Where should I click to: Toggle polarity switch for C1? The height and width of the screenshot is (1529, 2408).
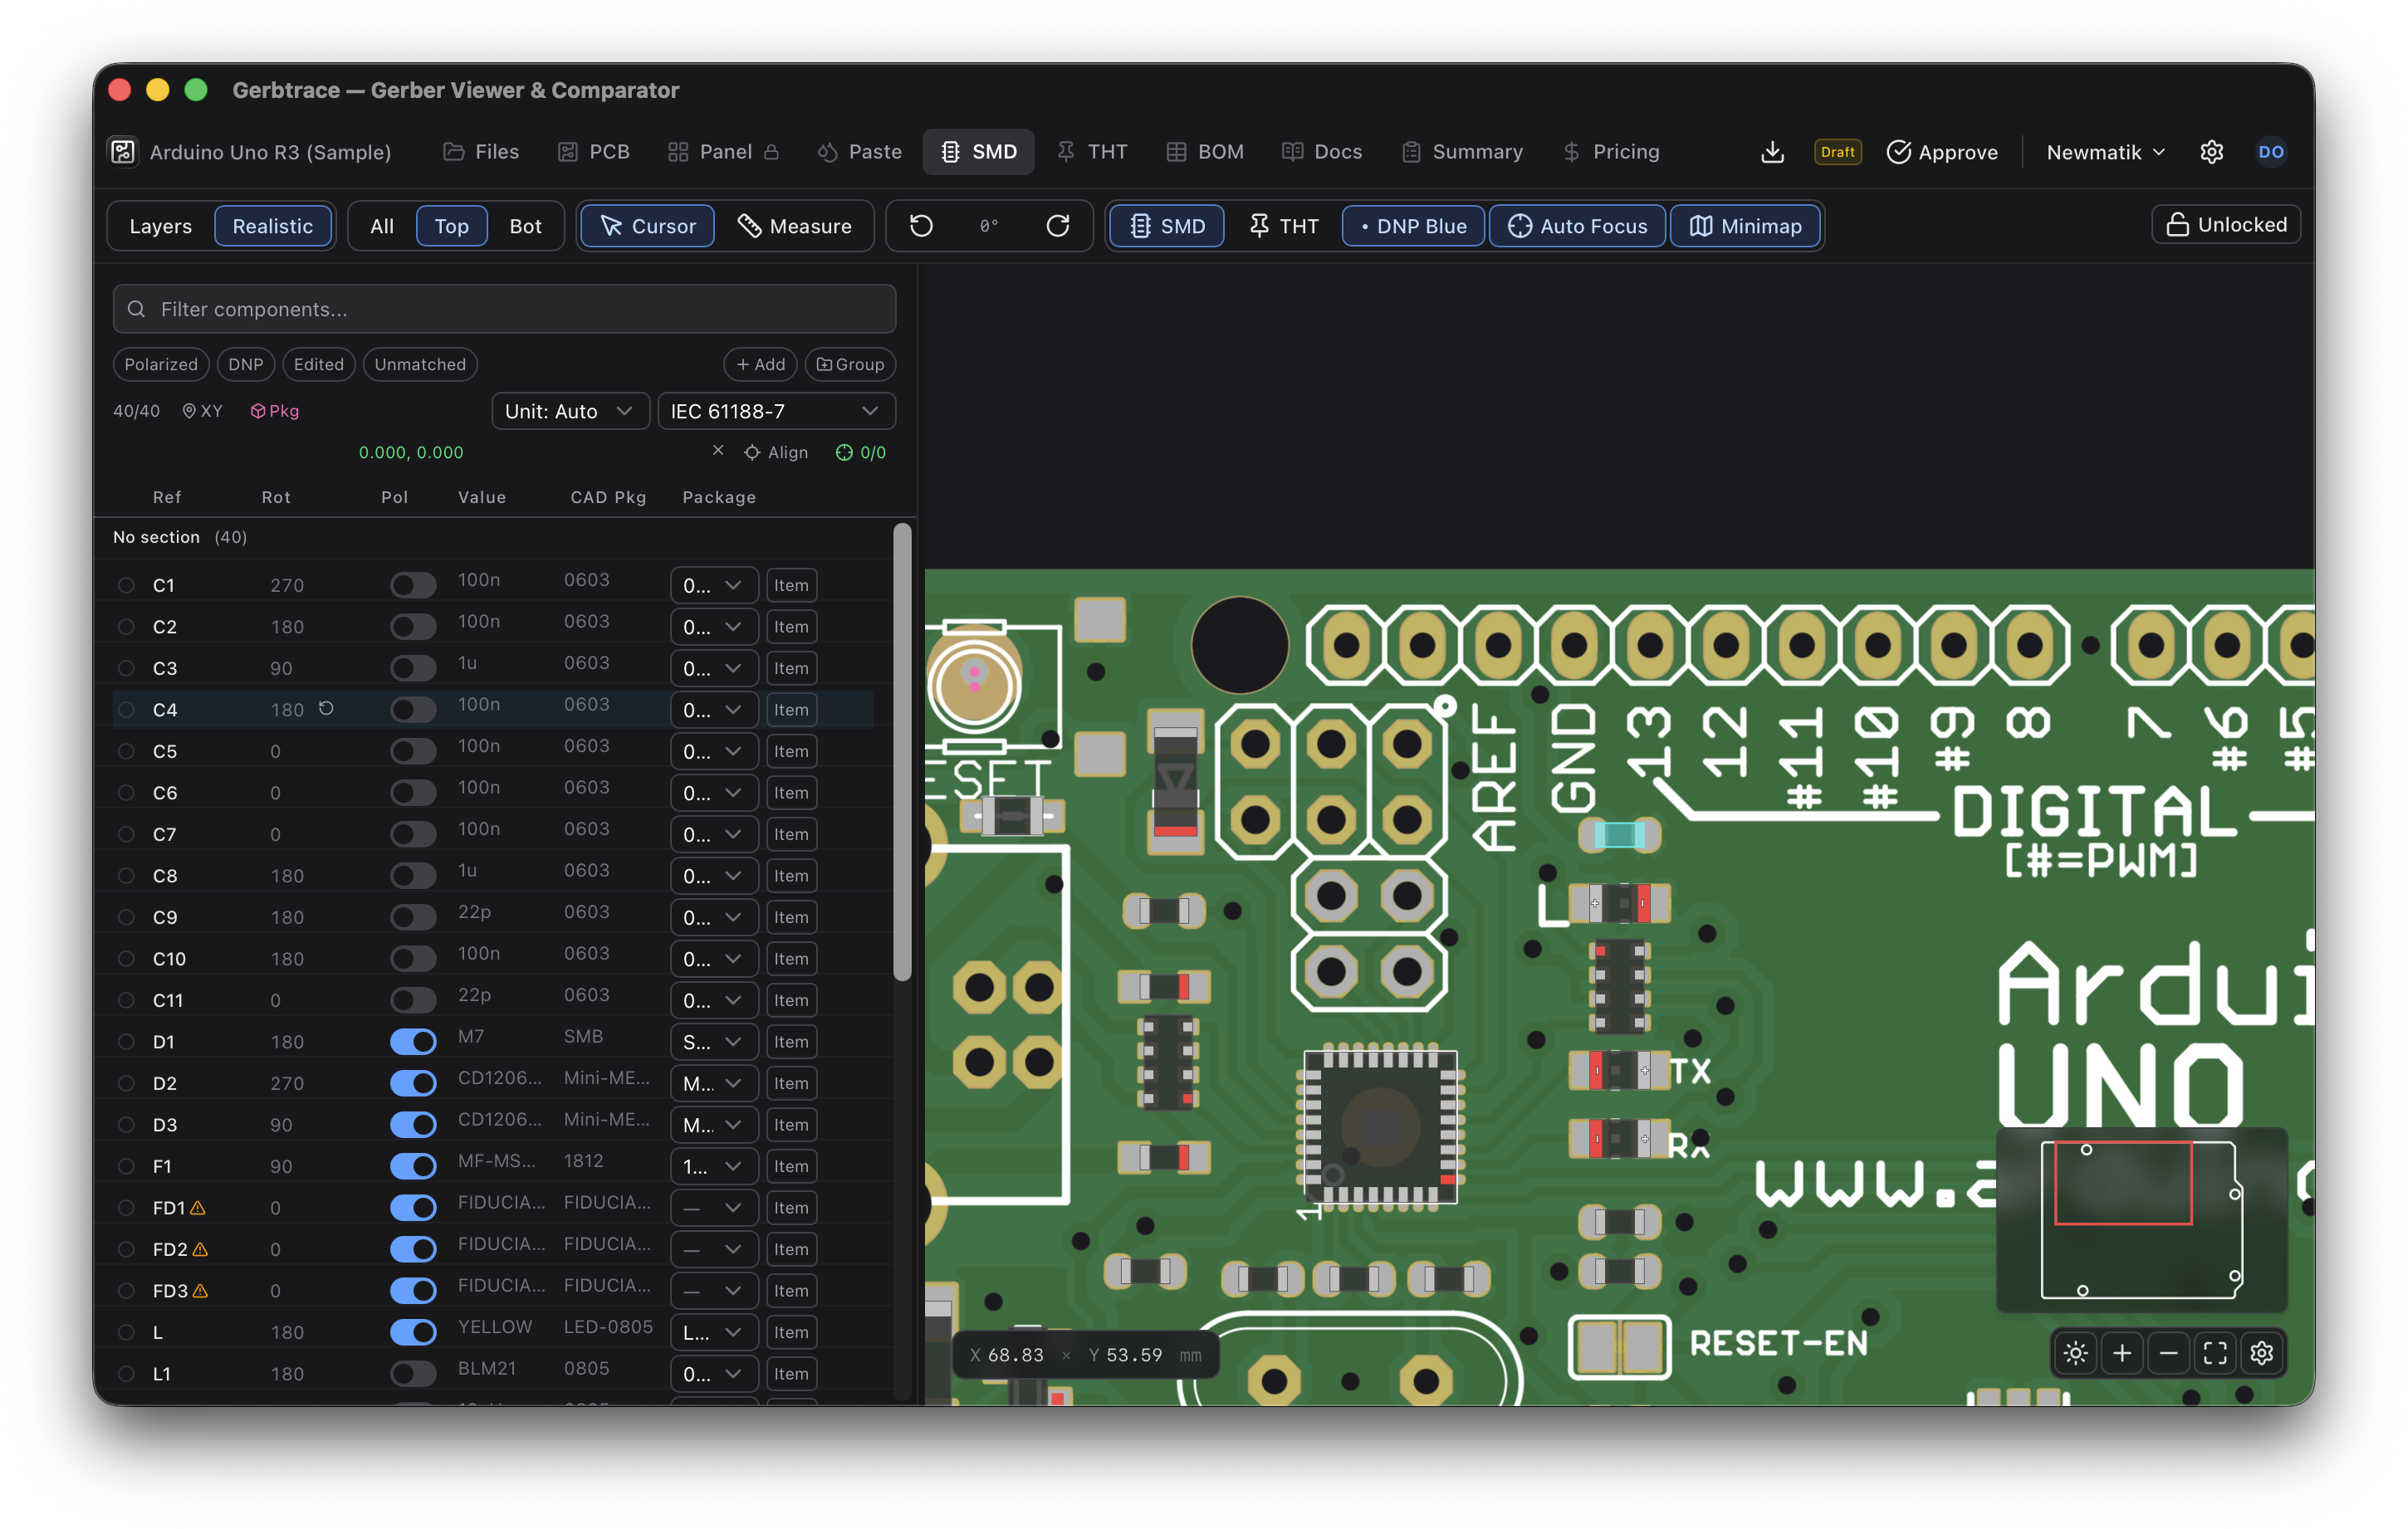413,585
